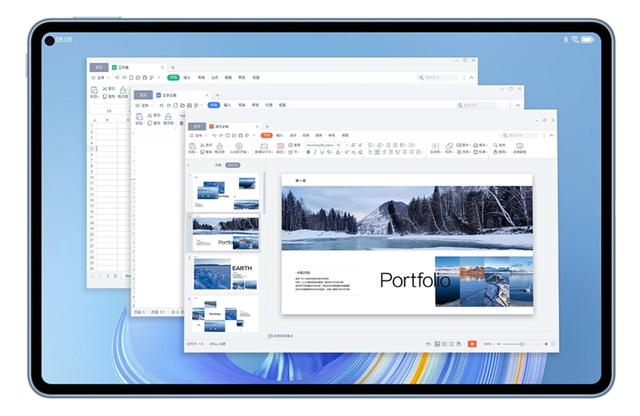This screenshot has height=416, width=640.
Task: Select the first slide thumbnail with overlapping photos
Action: (x=227, y=194)
